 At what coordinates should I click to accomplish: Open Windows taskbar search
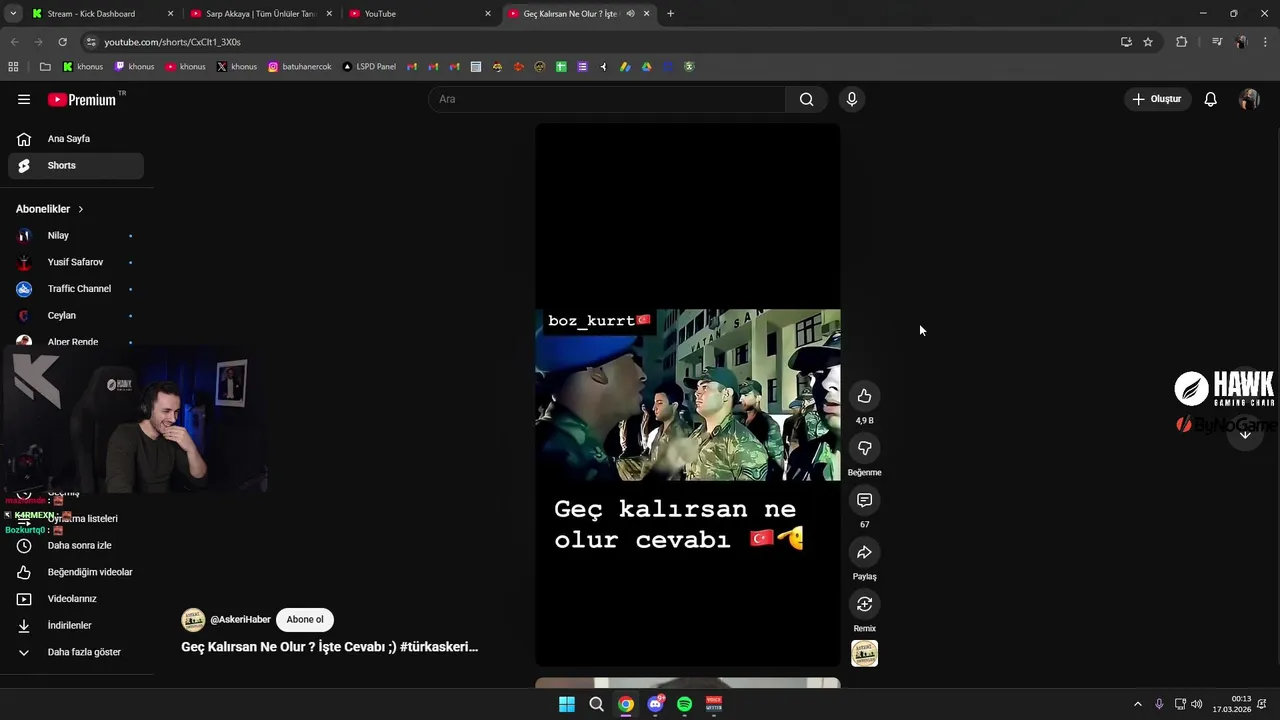coord(596,704)
